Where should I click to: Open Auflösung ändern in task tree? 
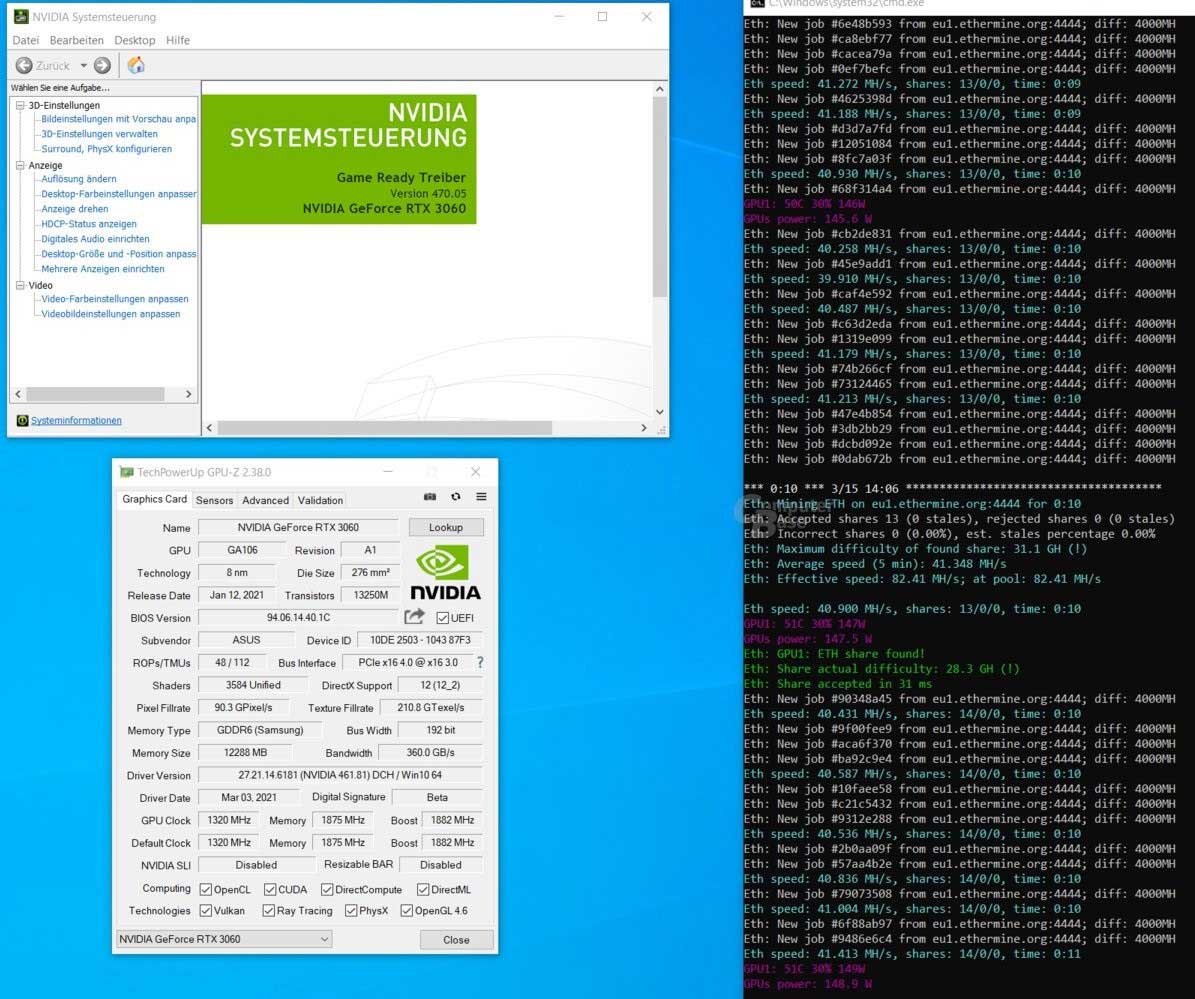click(x=79, y=179)
